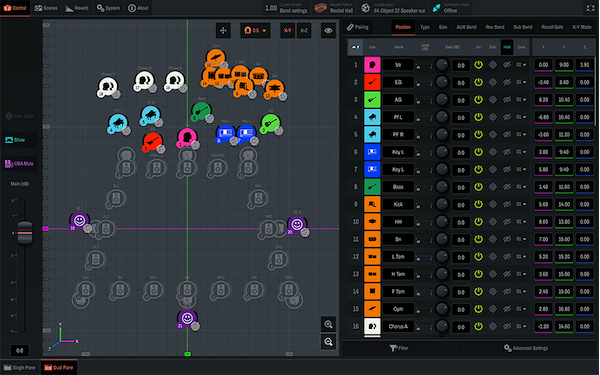Click the HH hi-hat icon in row 10
The width and height of the screenshot is (600, 375).
point(372,222)
